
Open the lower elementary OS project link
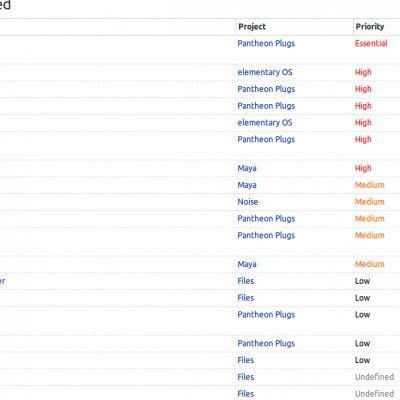[265, 123]
